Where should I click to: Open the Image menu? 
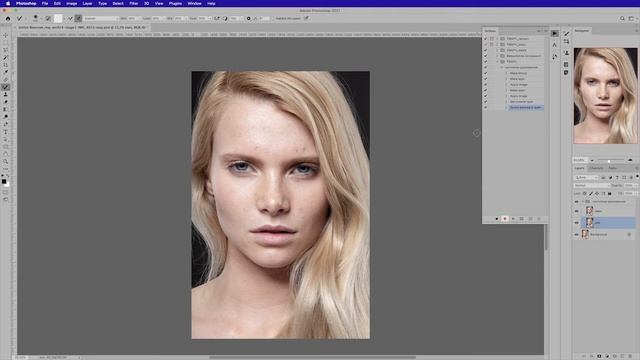(71, 3)
